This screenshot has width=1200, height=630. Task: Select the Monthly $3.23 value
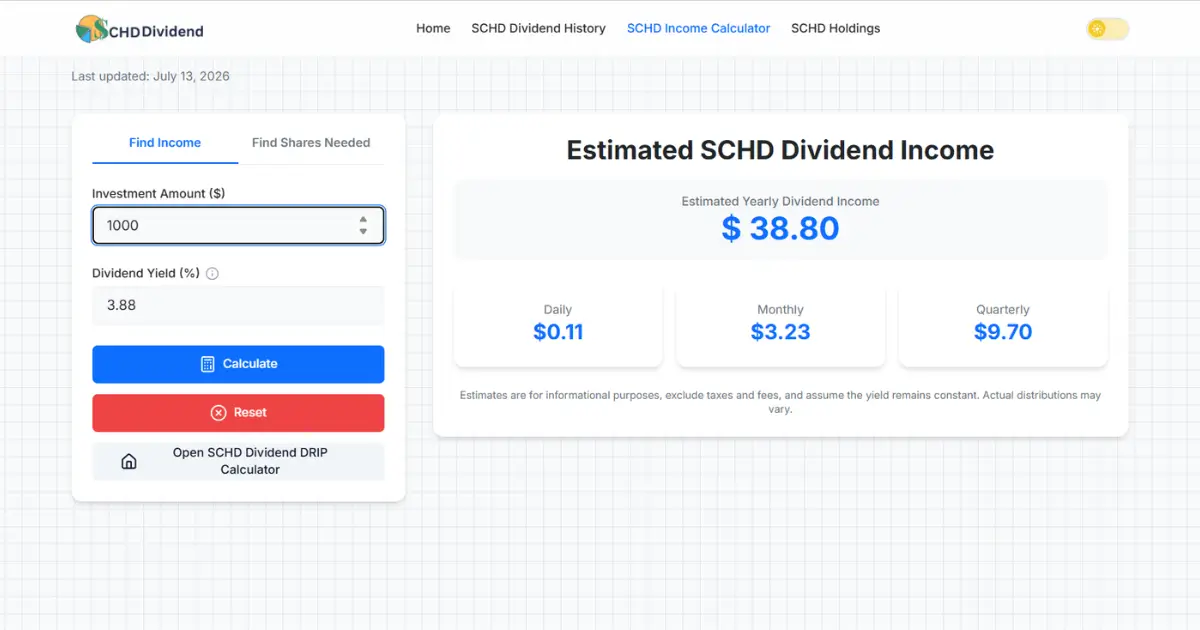780,332
